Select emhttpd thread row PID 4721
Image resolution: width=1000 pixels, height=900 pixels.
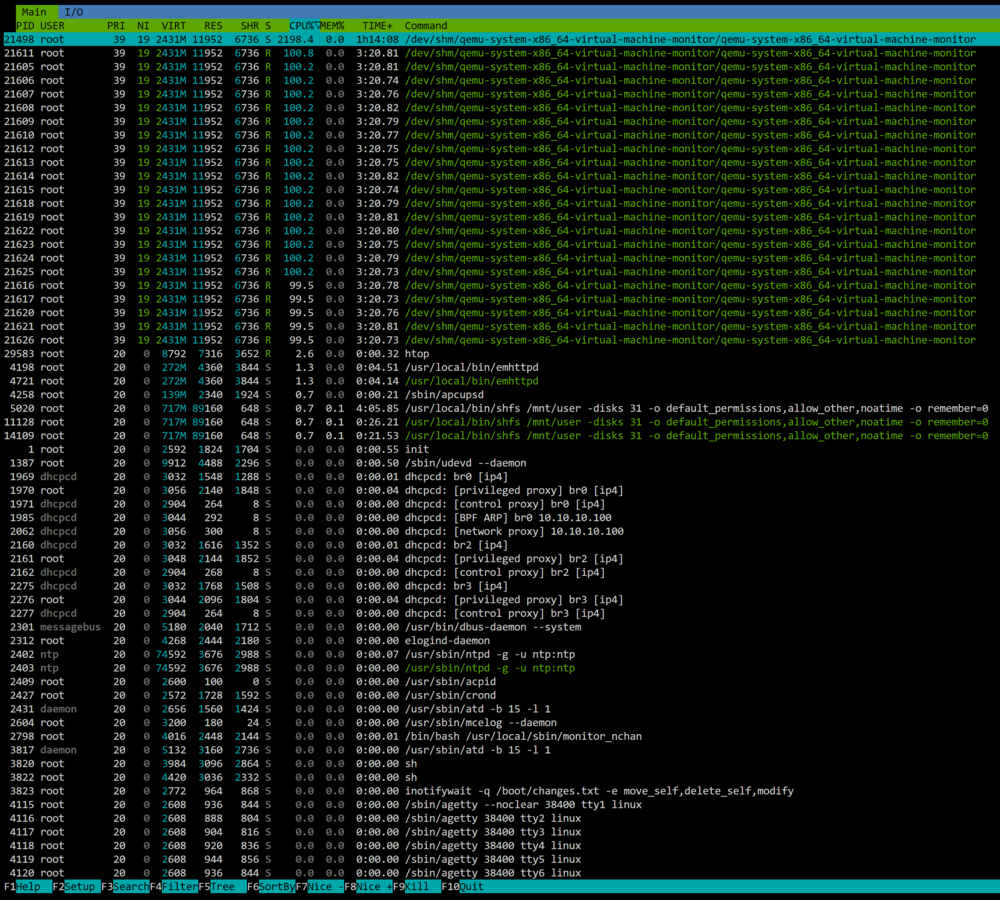(500, 381)
